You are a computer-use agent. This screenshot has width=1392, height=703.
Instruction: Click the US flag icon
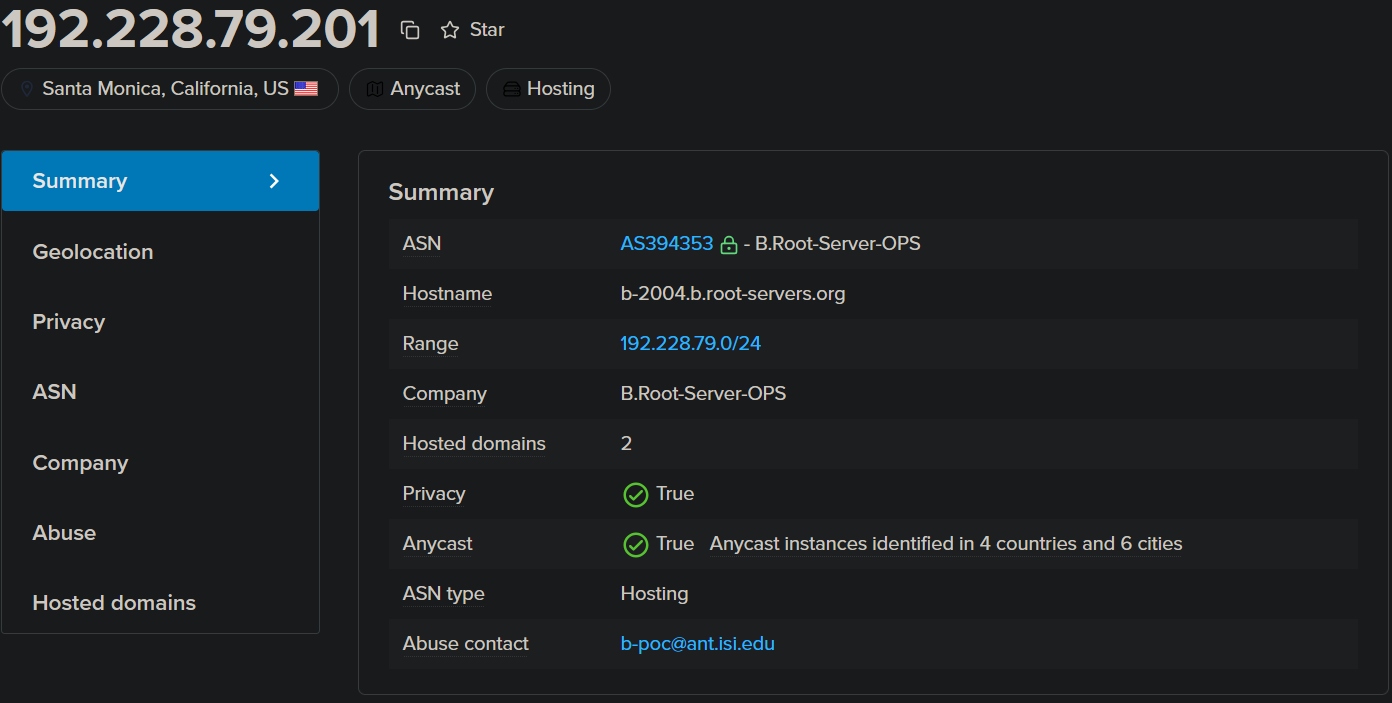tap(306, 89)
